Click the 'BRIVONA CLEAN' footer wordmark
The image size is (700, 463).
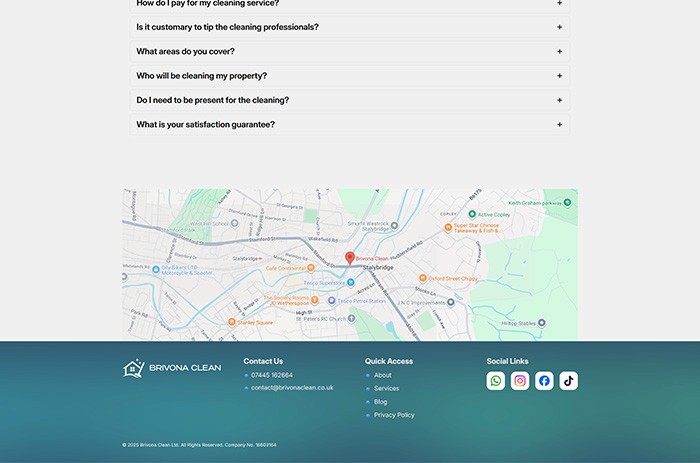coord(185,368)
